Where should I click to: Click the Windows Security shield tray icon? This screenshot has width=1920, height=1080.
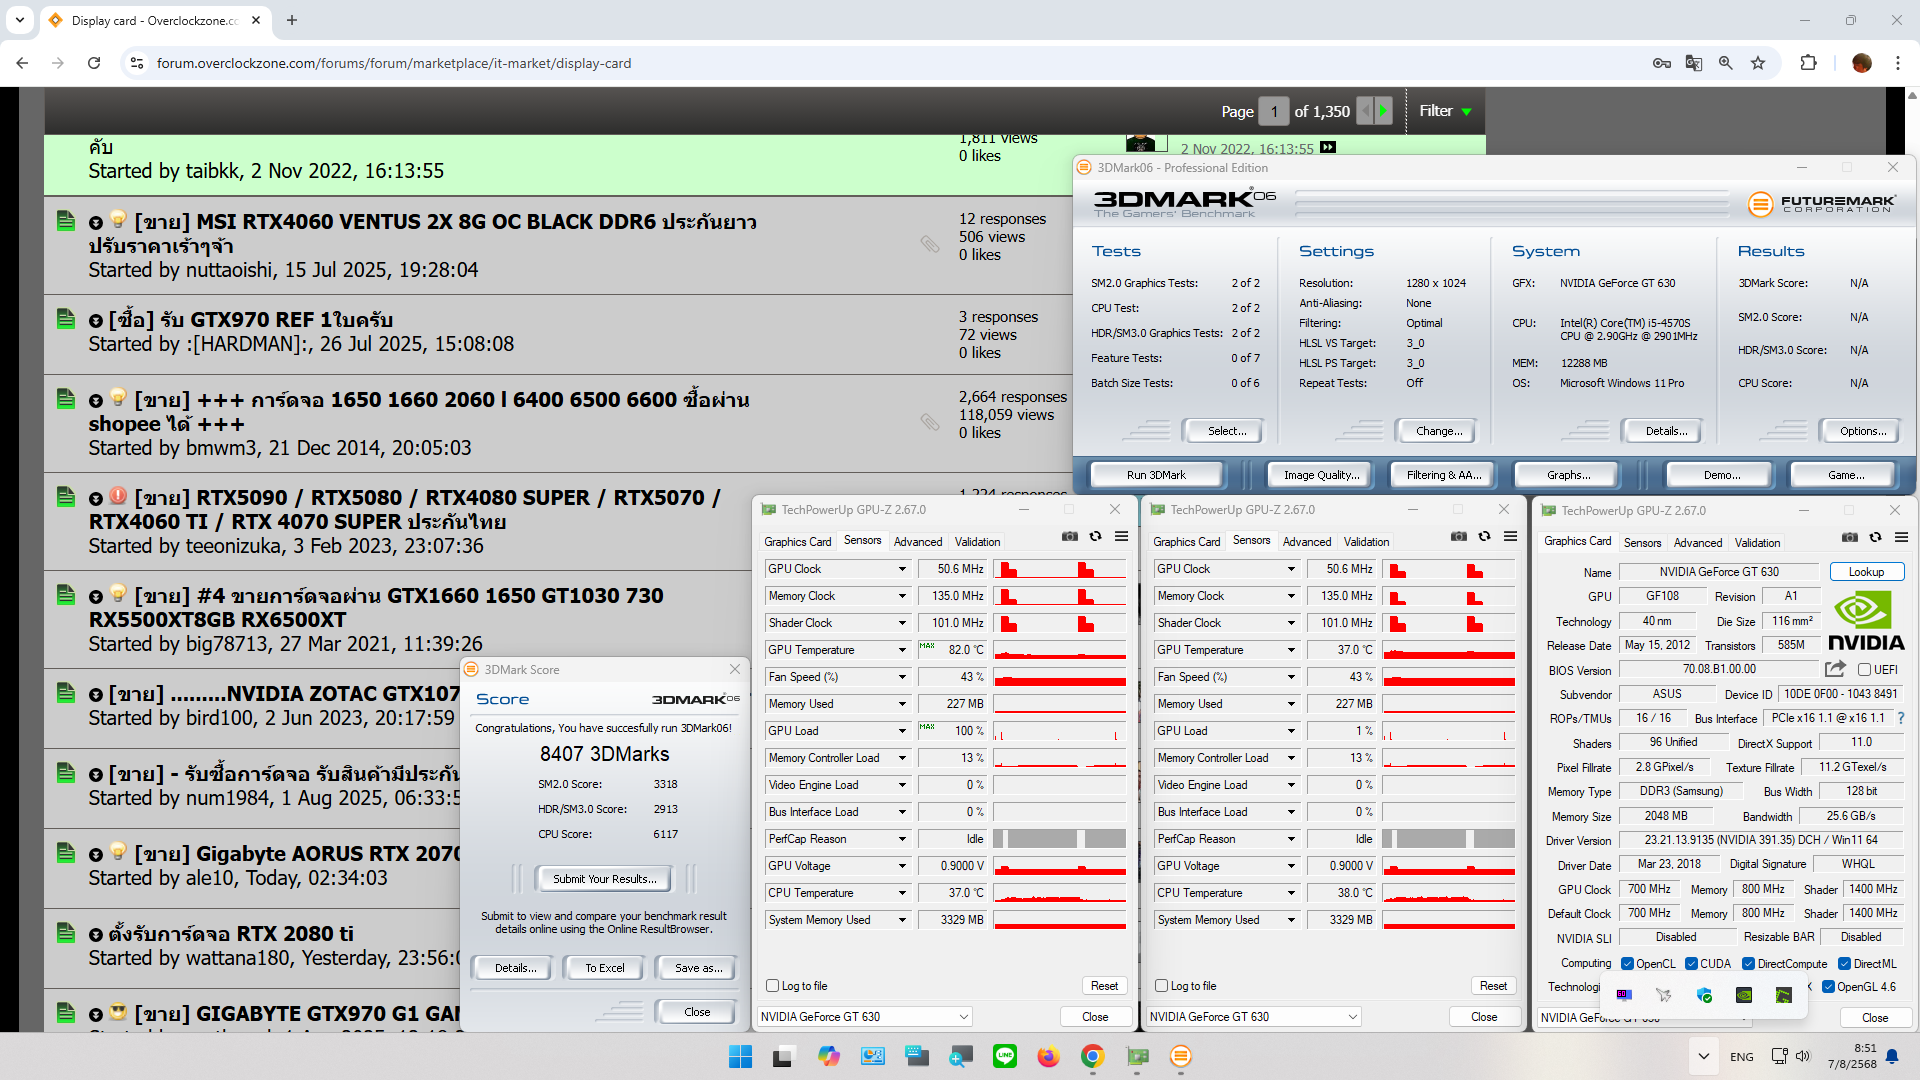click(1704, 995)
